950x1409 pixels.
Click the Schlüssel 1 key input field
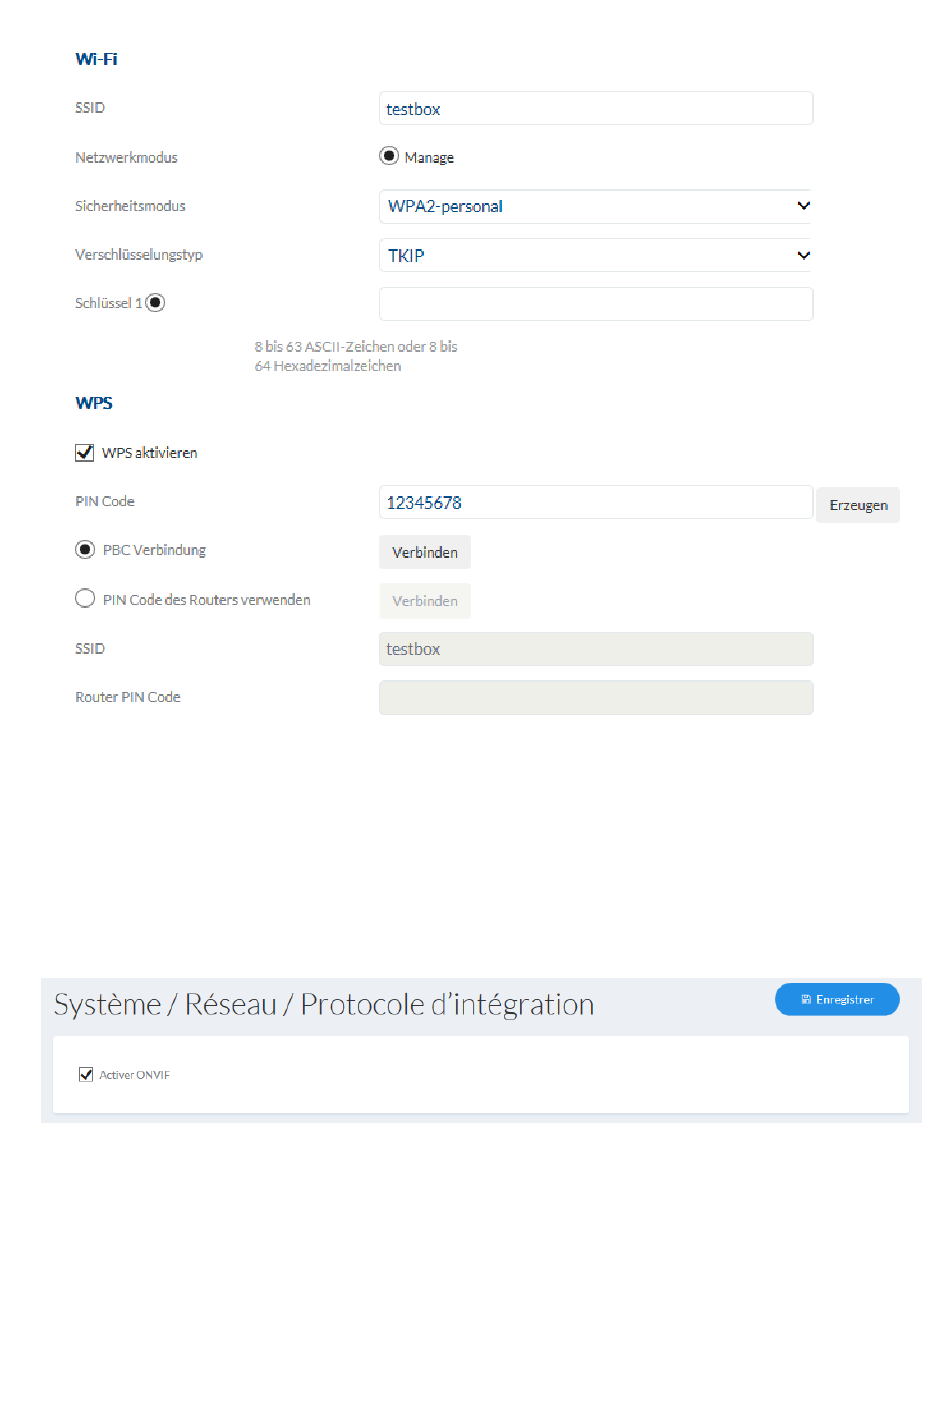[x=596, y=304]
